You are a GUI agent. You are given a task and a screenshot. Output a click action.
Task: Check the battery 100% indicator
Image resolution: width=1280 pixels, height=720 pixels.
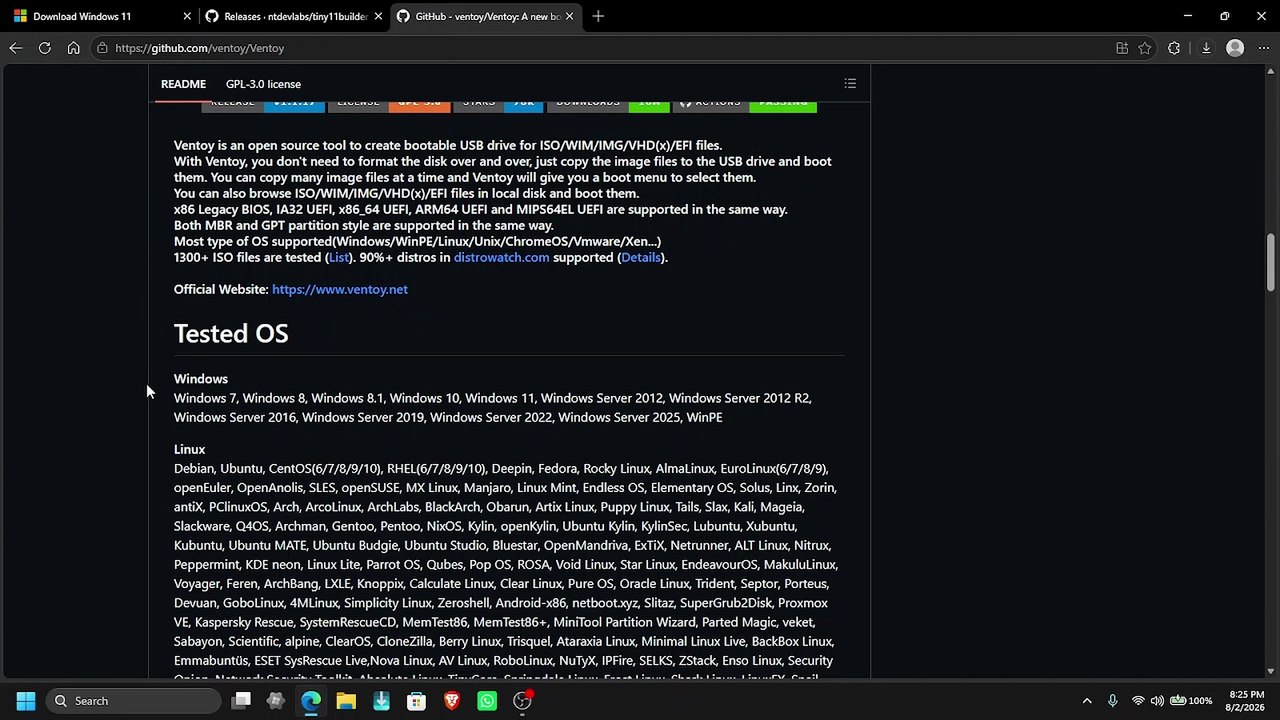(1191, 701)
